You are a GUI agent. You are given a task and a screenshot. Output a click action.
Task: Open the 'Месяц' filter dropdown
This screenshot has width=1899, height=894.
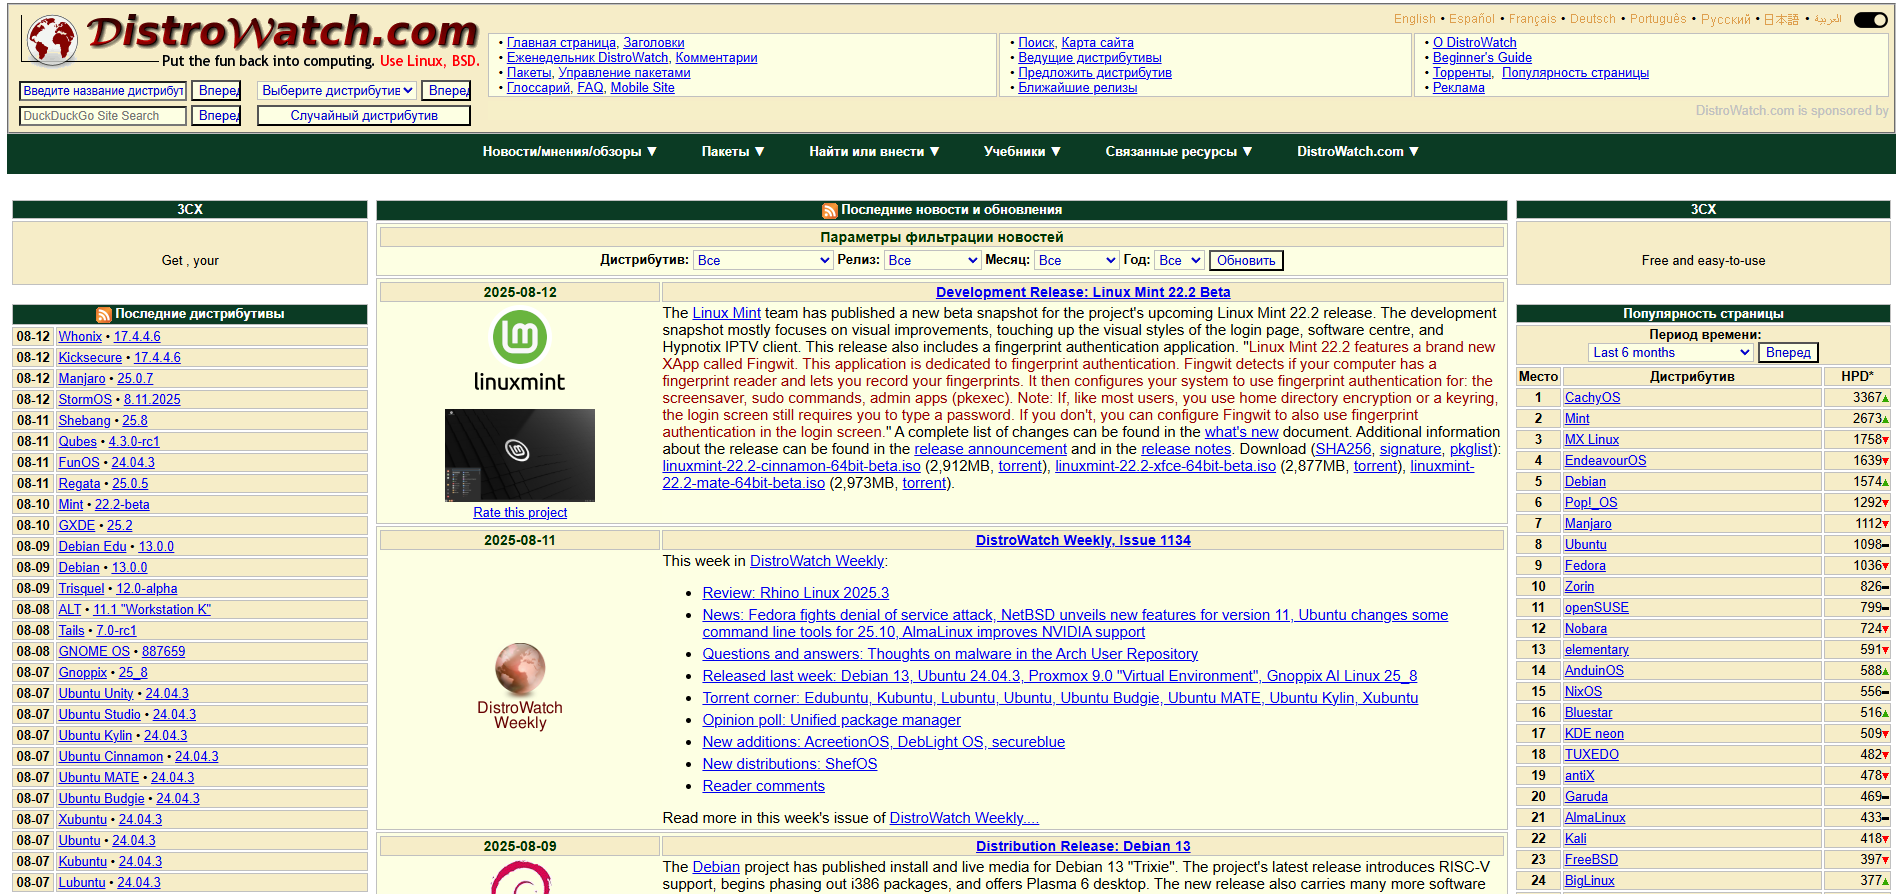pyautogui.click(x=1076, y=260)
